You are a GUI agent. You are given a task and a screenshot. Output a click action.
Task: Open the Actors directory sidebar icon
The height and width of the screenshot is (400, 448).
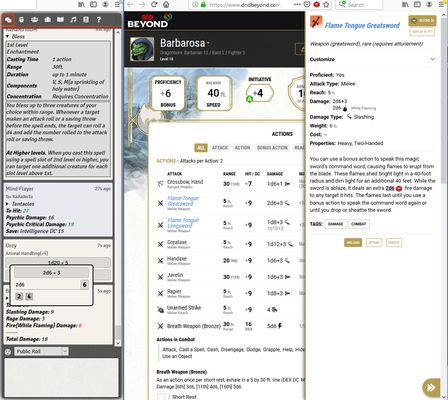[x=34, y=20]
